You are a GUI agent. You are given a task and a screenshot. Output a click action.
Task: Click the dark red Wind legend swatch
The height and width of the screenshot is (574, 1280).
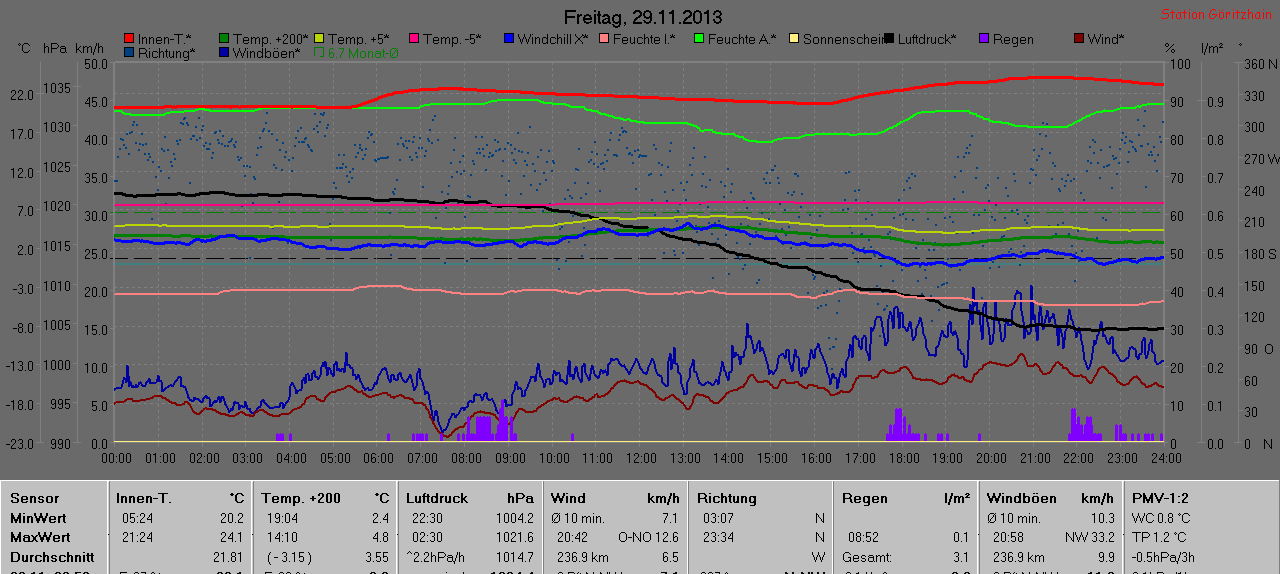1079,39
